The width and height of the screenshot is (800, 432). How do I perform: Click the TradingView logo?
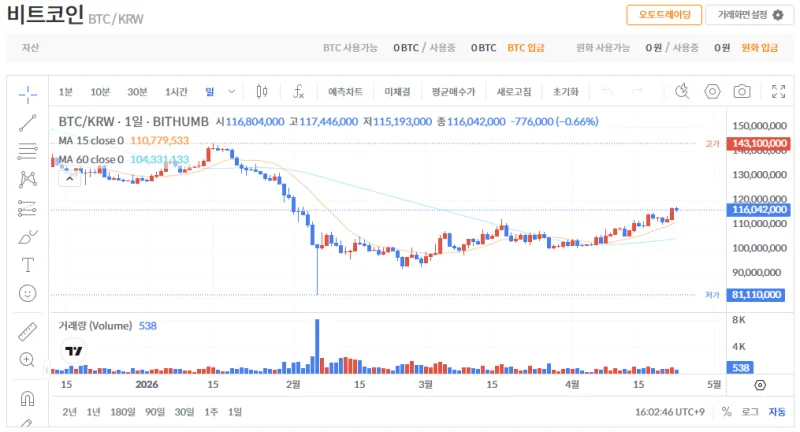click(74, 351)
